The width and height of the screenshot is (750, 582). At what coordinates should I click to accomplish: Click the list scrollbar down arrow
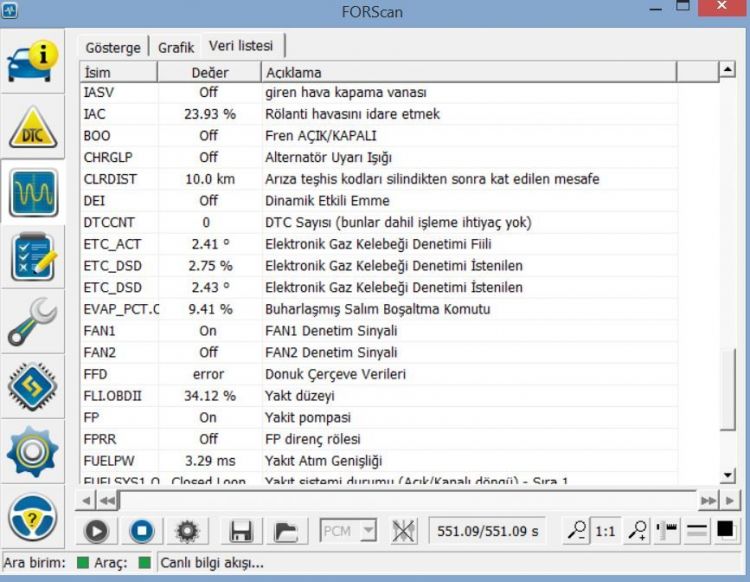pos(728,475)
